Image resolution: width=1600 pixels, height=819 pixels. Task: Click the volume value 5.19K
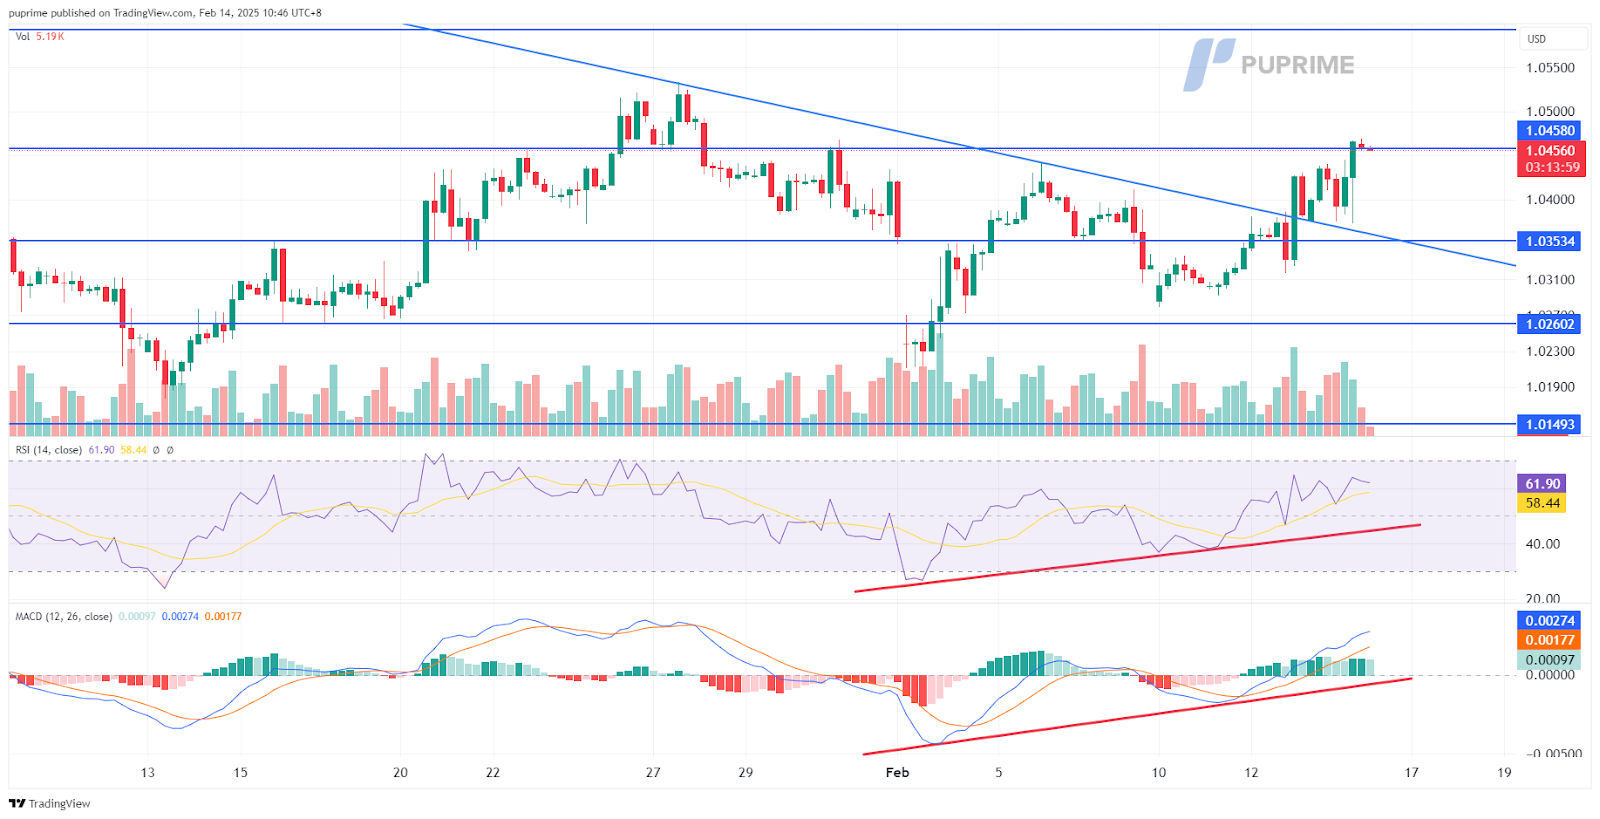pyautogui.click(x=50, y=36)
